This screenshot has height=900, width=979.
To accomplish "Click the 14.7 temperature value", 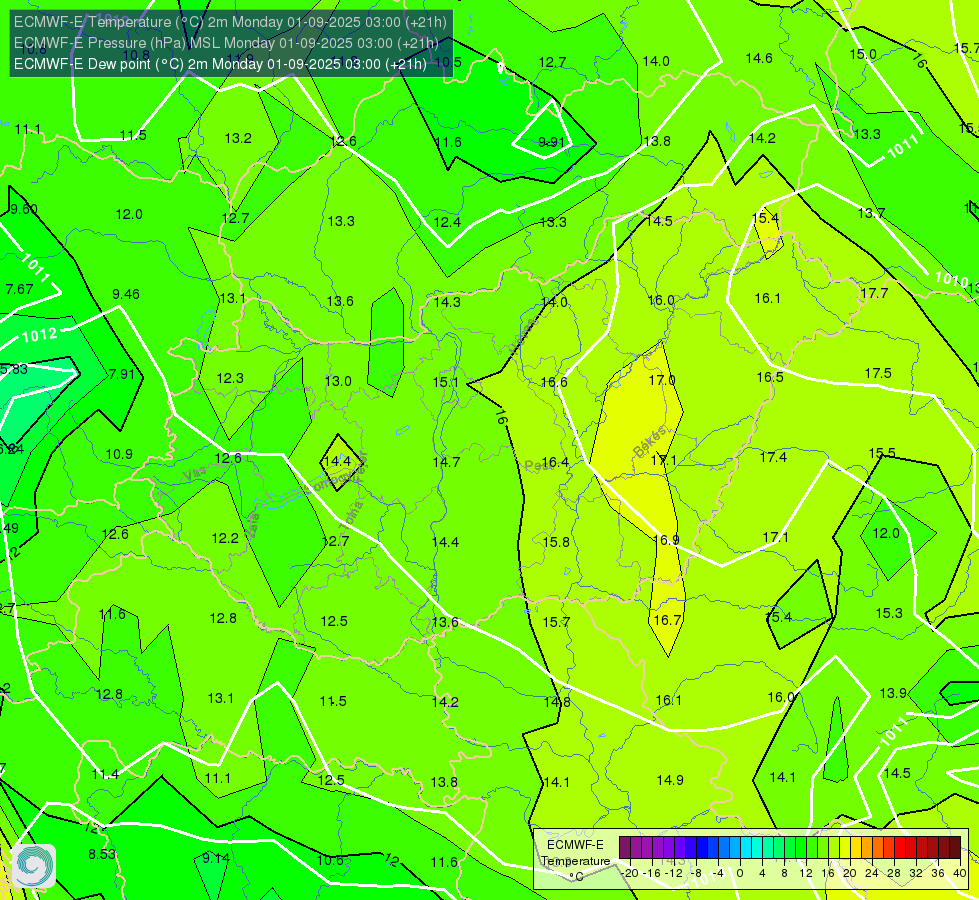I will (x=446, y=462).
